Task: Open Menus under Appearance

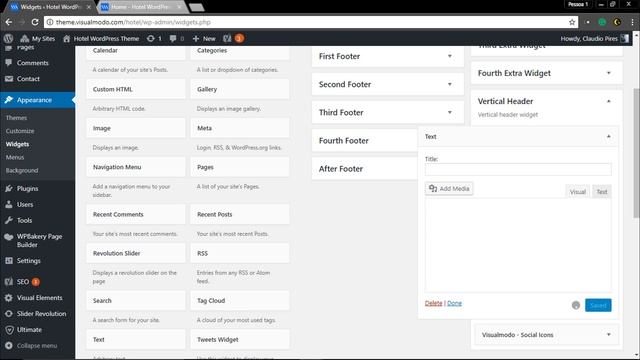Action: point(15,157)
